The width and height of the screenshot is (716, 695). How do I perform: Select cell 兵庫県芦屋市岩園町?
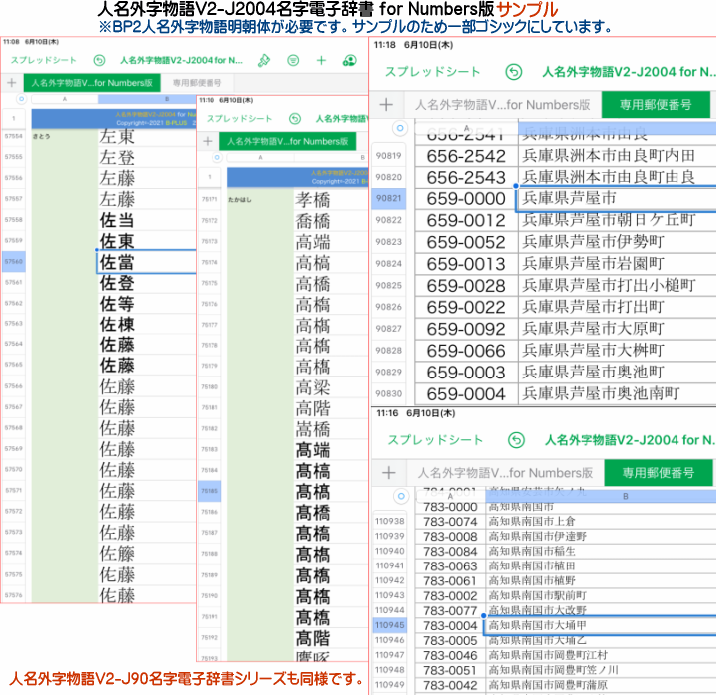click(617, 264)
